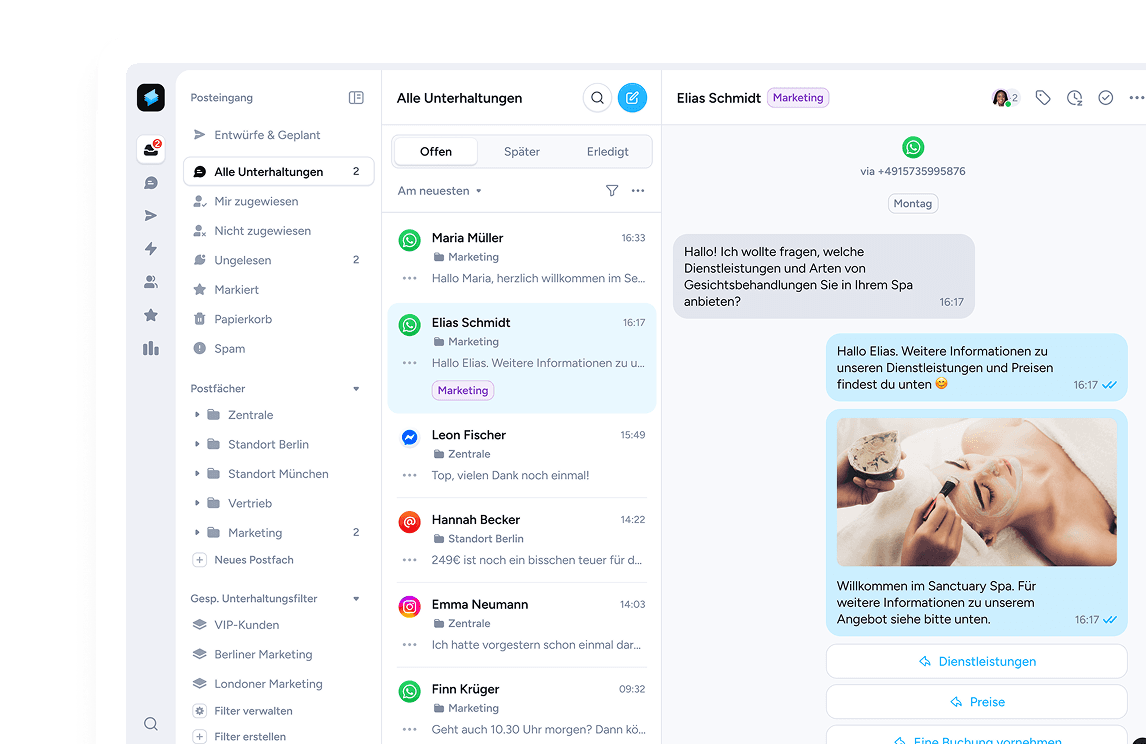The image size is (1146, 744).
Task: Open the spa facial image in chat
Action: click(976, 493)
